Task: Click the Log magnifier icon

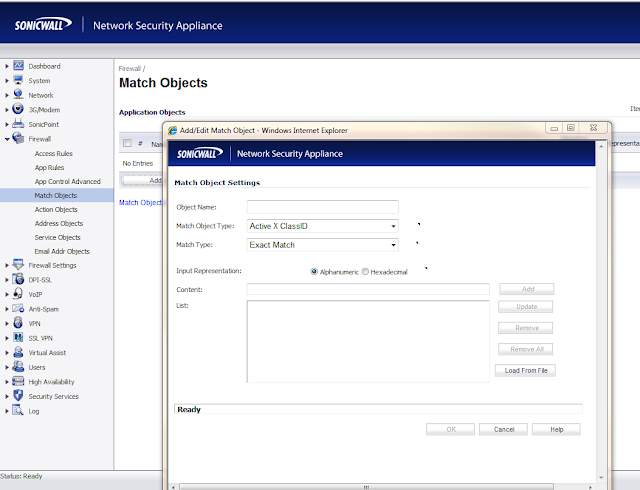Action: click(x=18, y=410)
